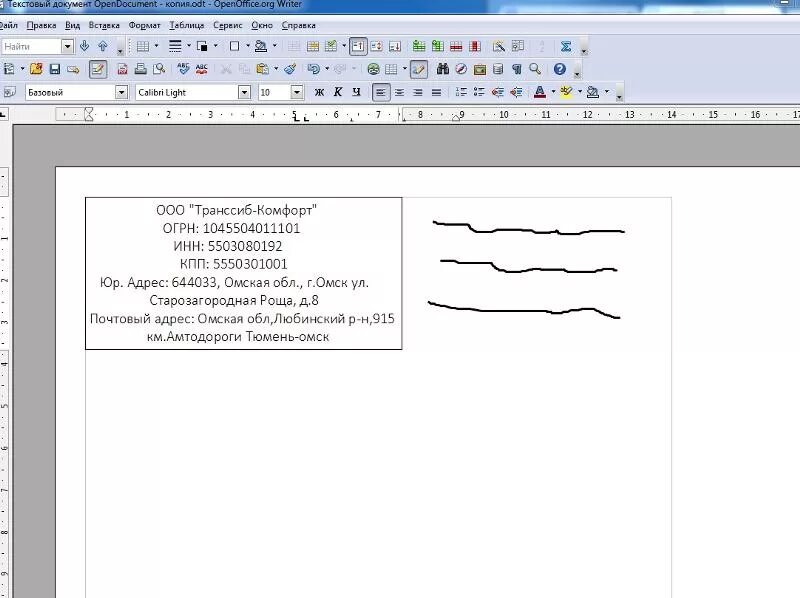
Task: Click the Найти search field
Action: (x=31, y=46)
